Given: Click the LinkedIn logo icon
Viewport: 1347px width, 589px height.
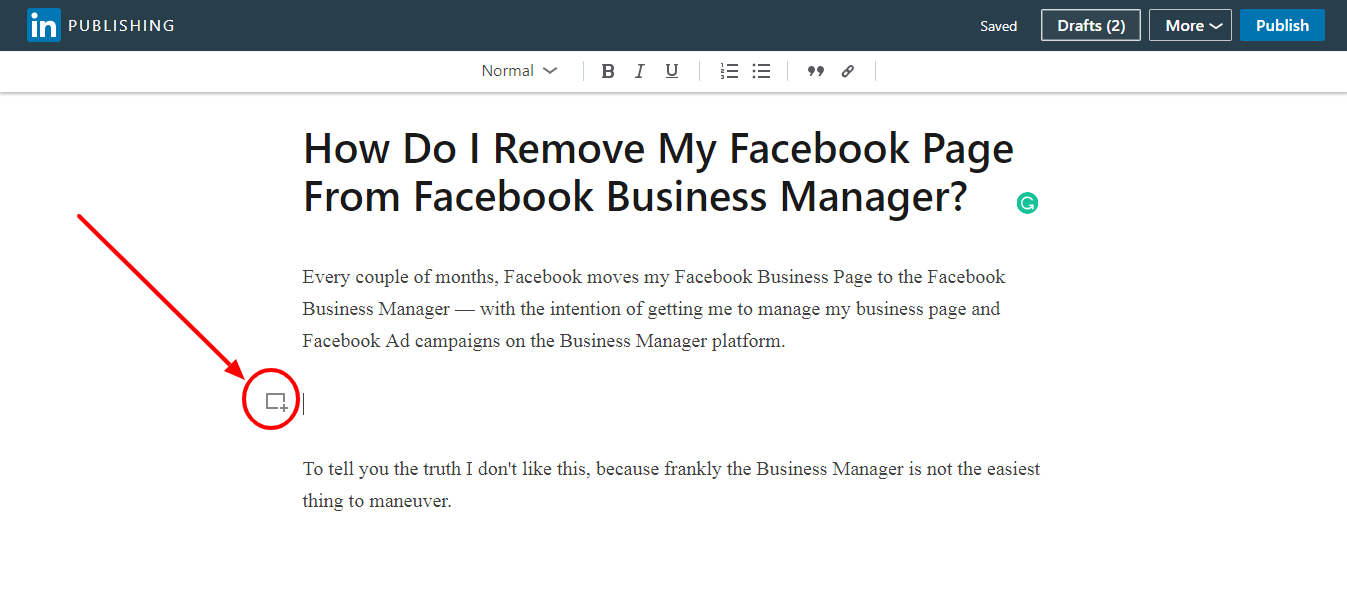Looking at the screenshot, I should pos(44,25).
